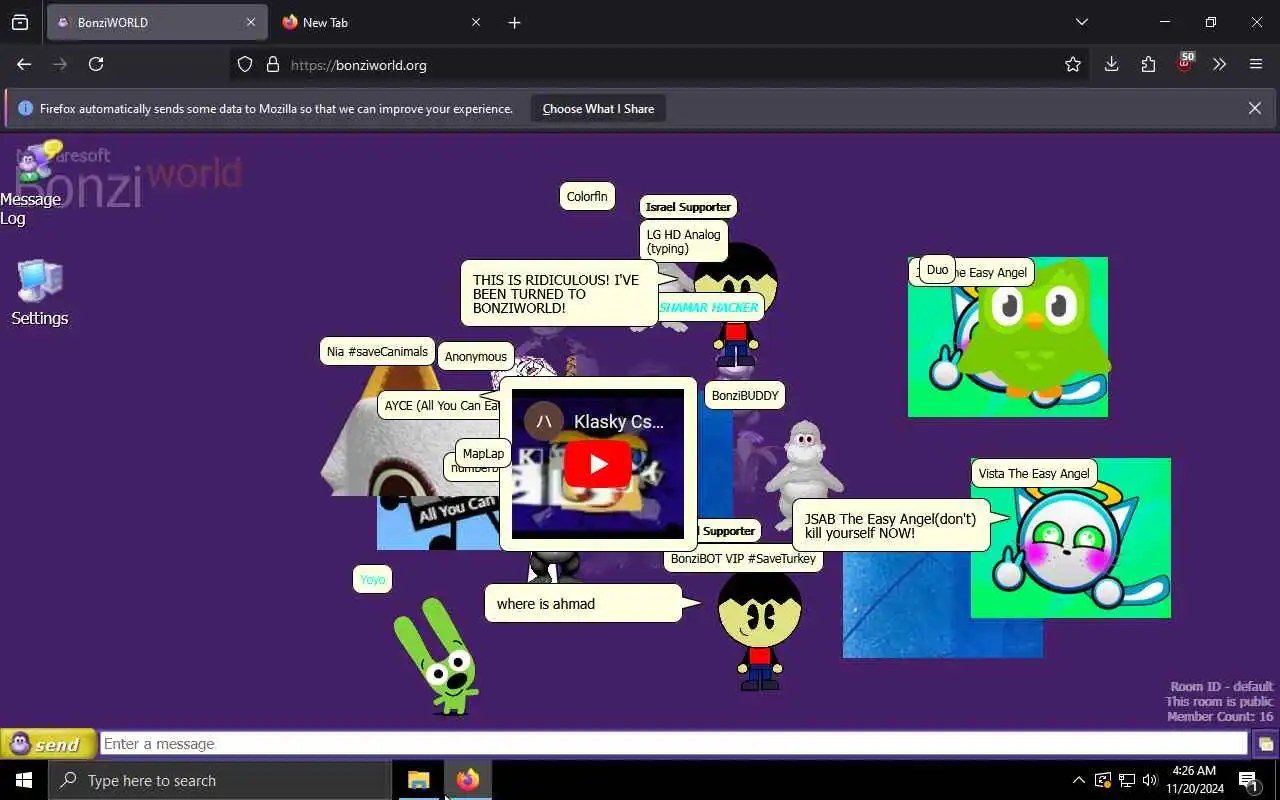The width and height of the screenshot is (1280, 800).
Task: Open the Downloads panel
Action: [1111, 64]
